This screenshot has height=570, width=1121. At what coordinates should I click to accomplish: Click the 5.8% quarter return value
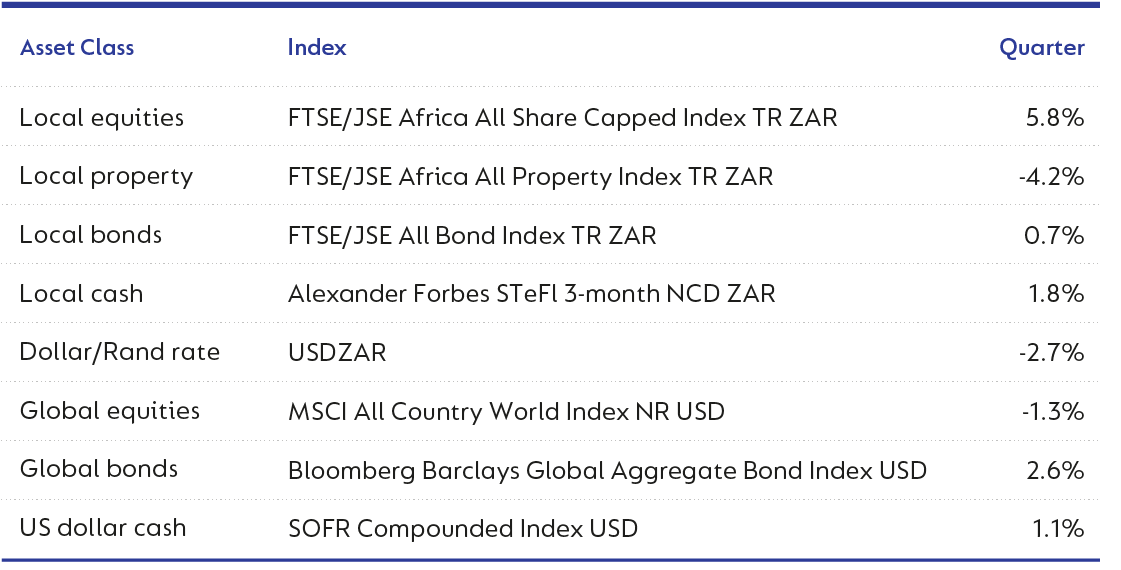1055,118
